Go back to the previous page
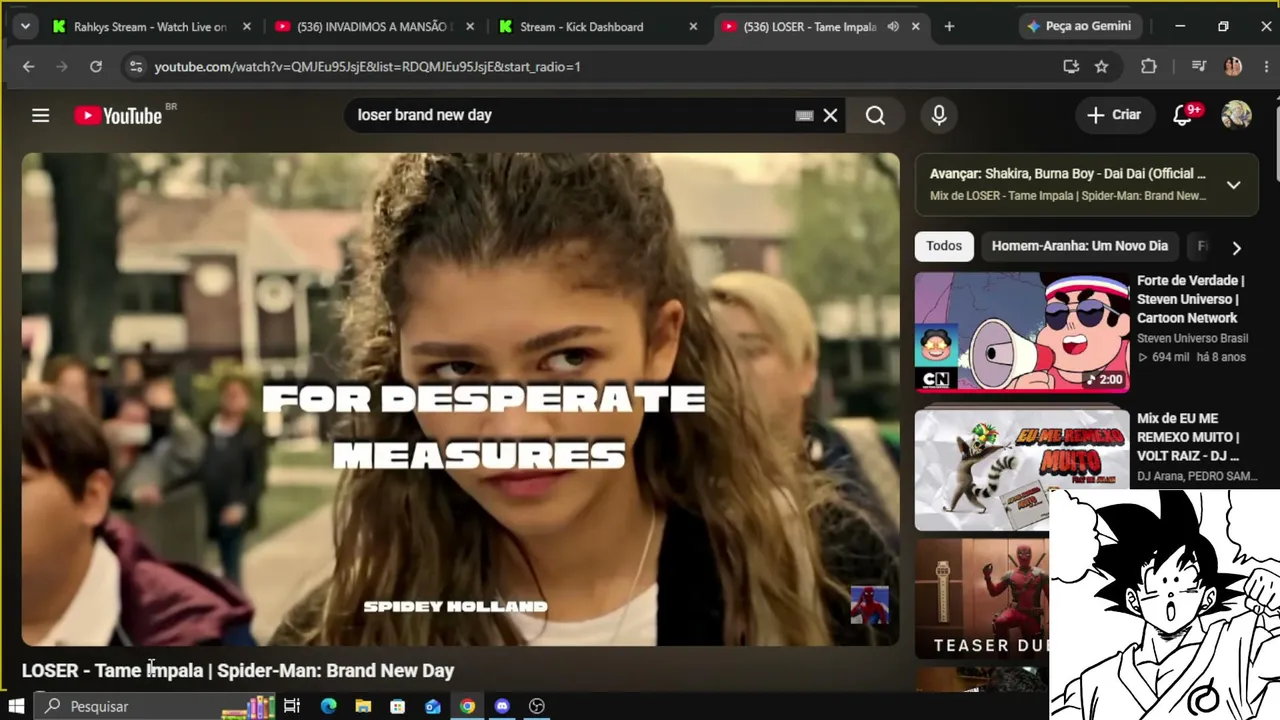This screenshot has height=720, width=1280. (28, 66)
